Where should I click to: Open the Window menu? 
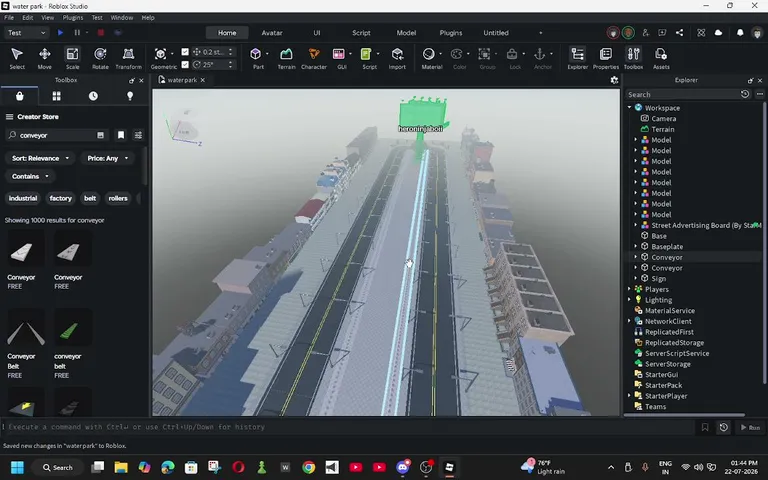121,18
